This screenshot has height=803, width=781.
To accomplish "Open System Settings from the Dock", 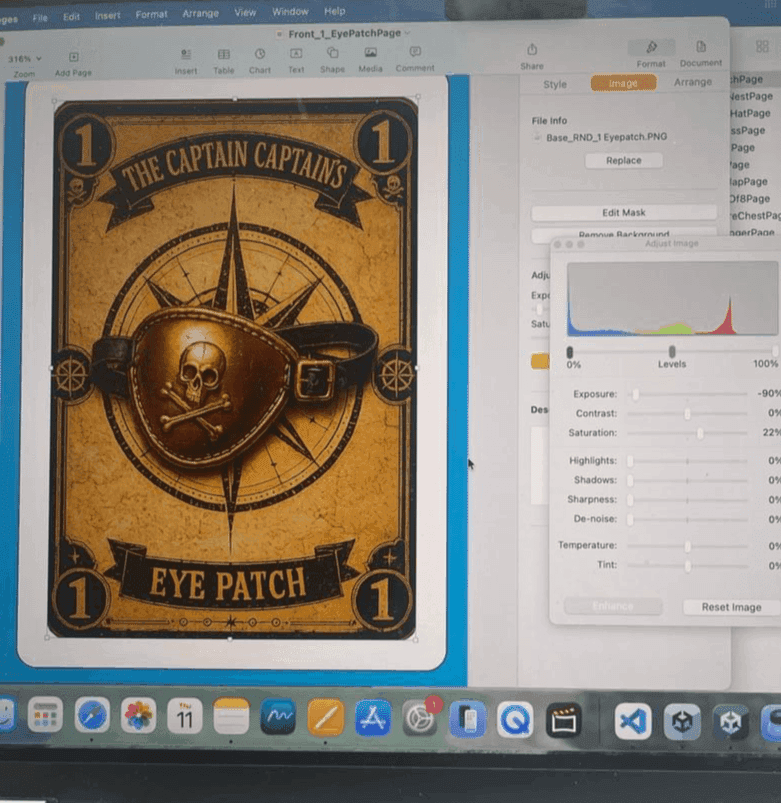I will coord(419,719).
